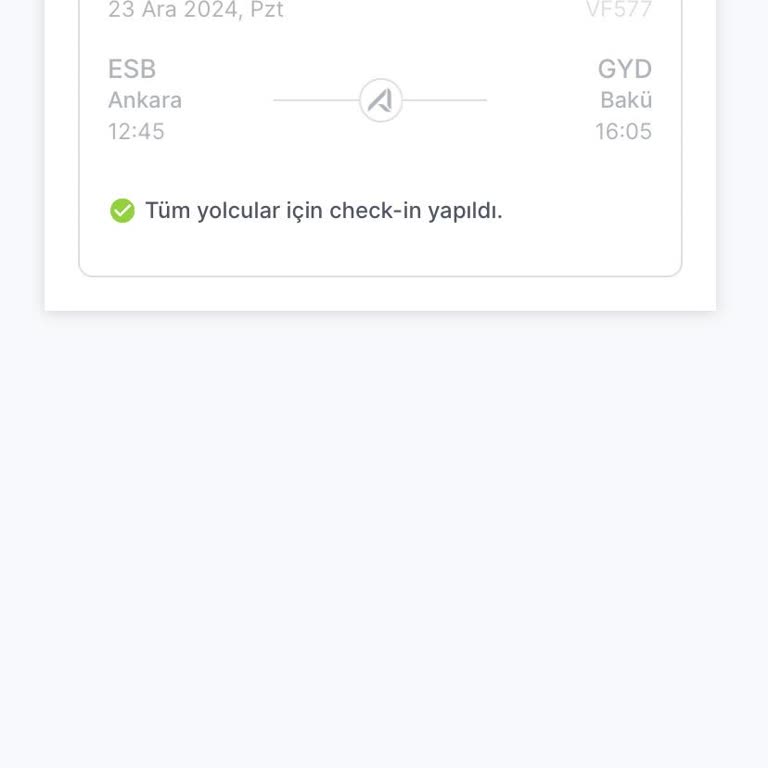This screenshot has width=768, height=768.
Task: Click the 12:45 departure time
Action: point(136,131)
